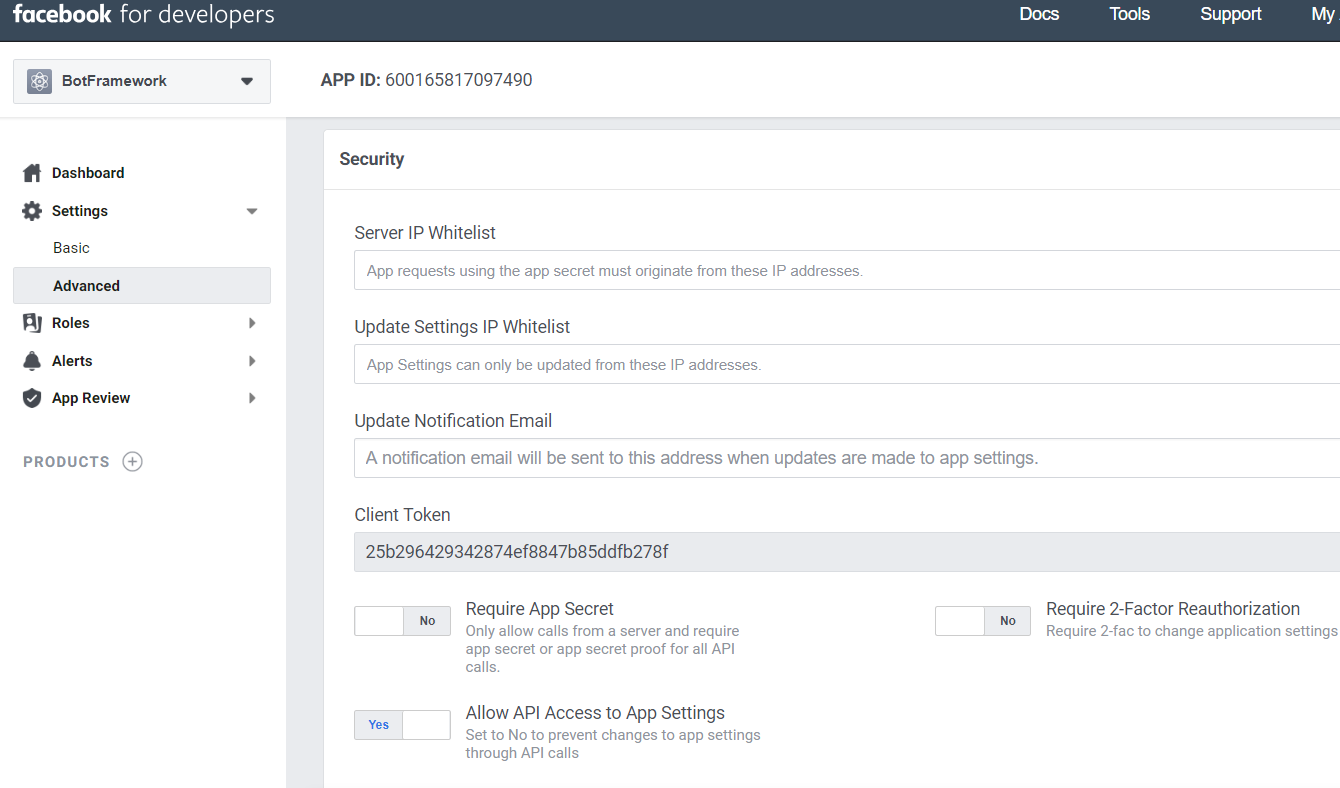
Task: Click the BotFramework app atom icon
Action: coord(39,81)
